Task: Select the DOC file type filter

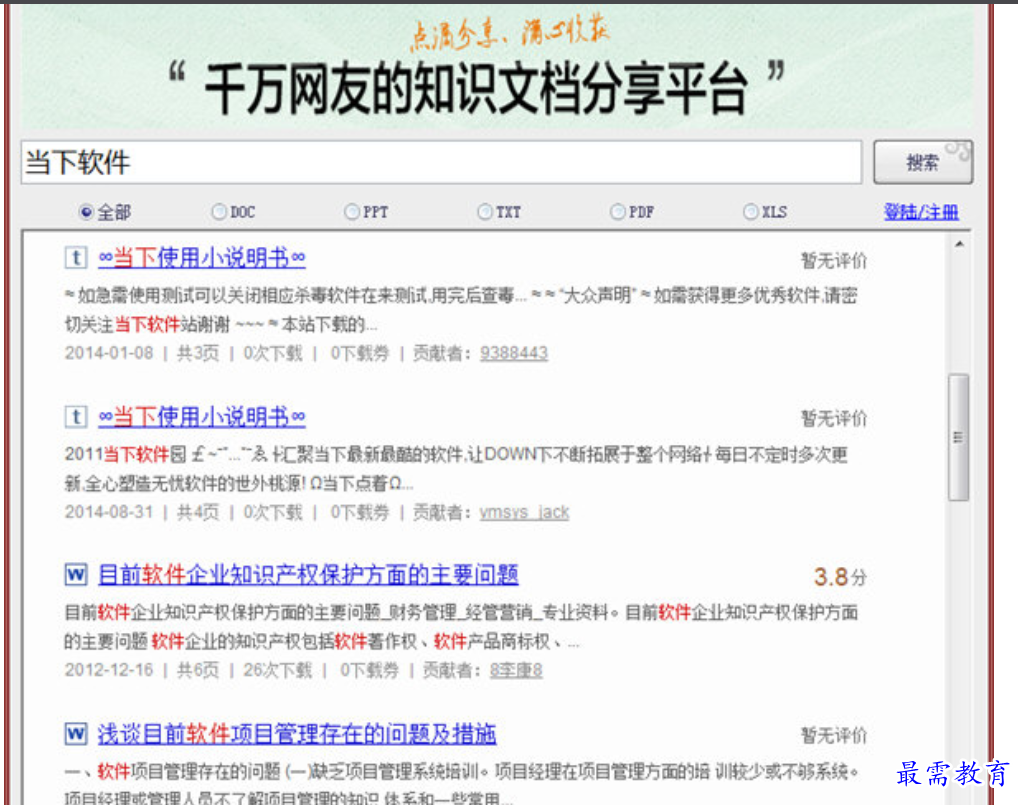Action: [x=219, y=212]
